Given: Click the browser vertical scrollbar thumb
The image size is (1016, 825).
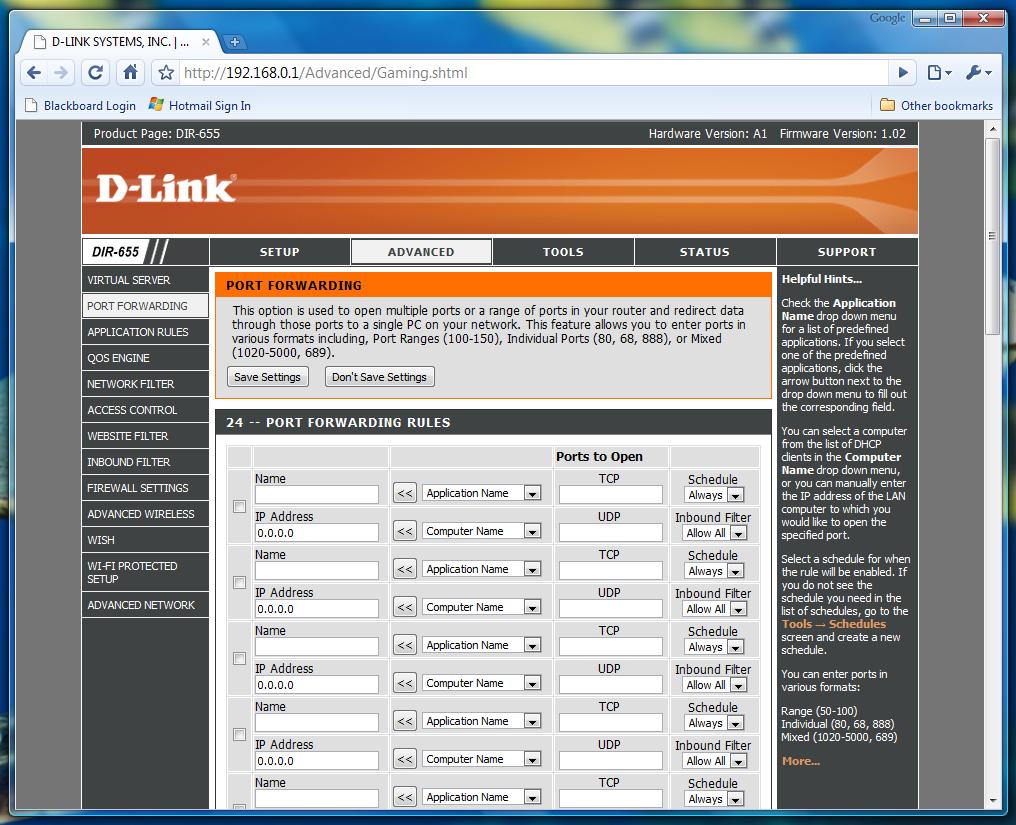Looking at the screenshot, I should (x=992, y=236).
